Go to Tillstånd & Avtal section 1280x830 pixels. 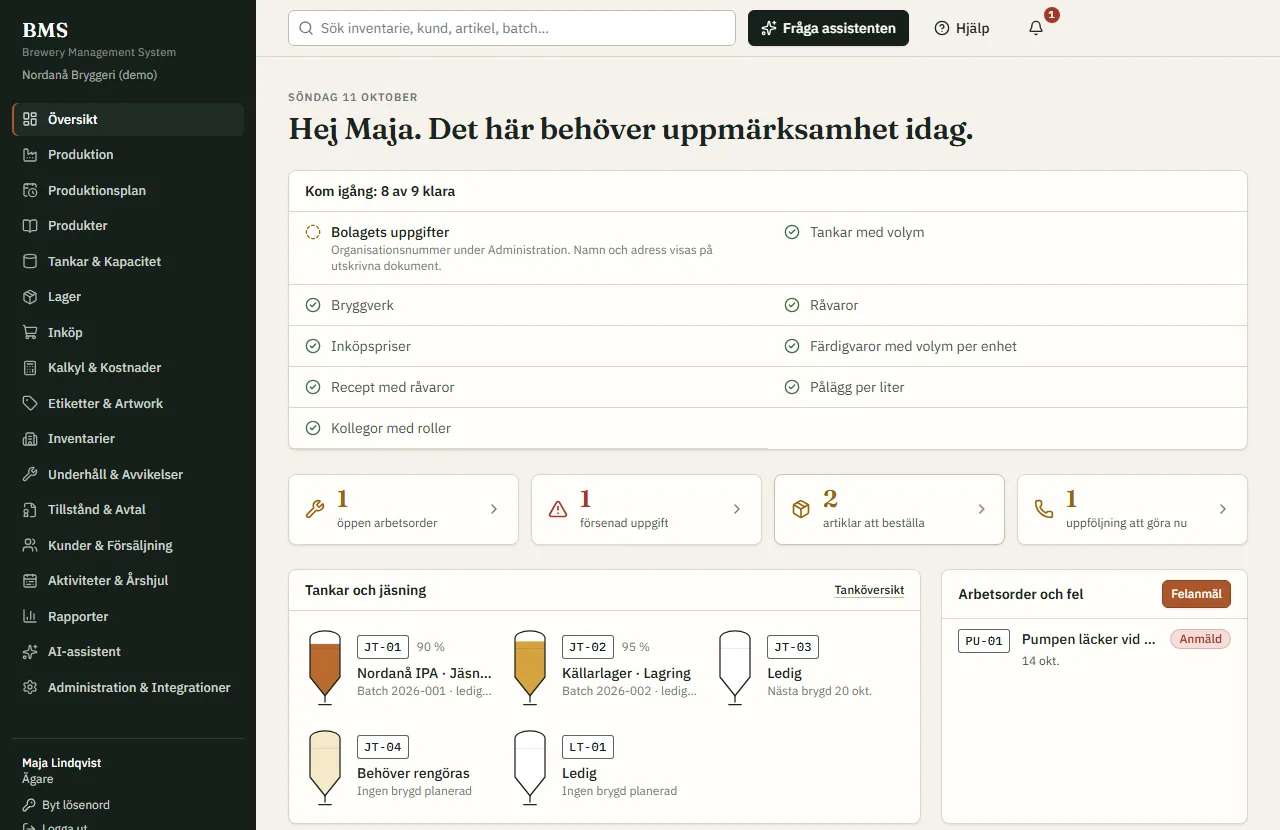(x=128, y=510)
